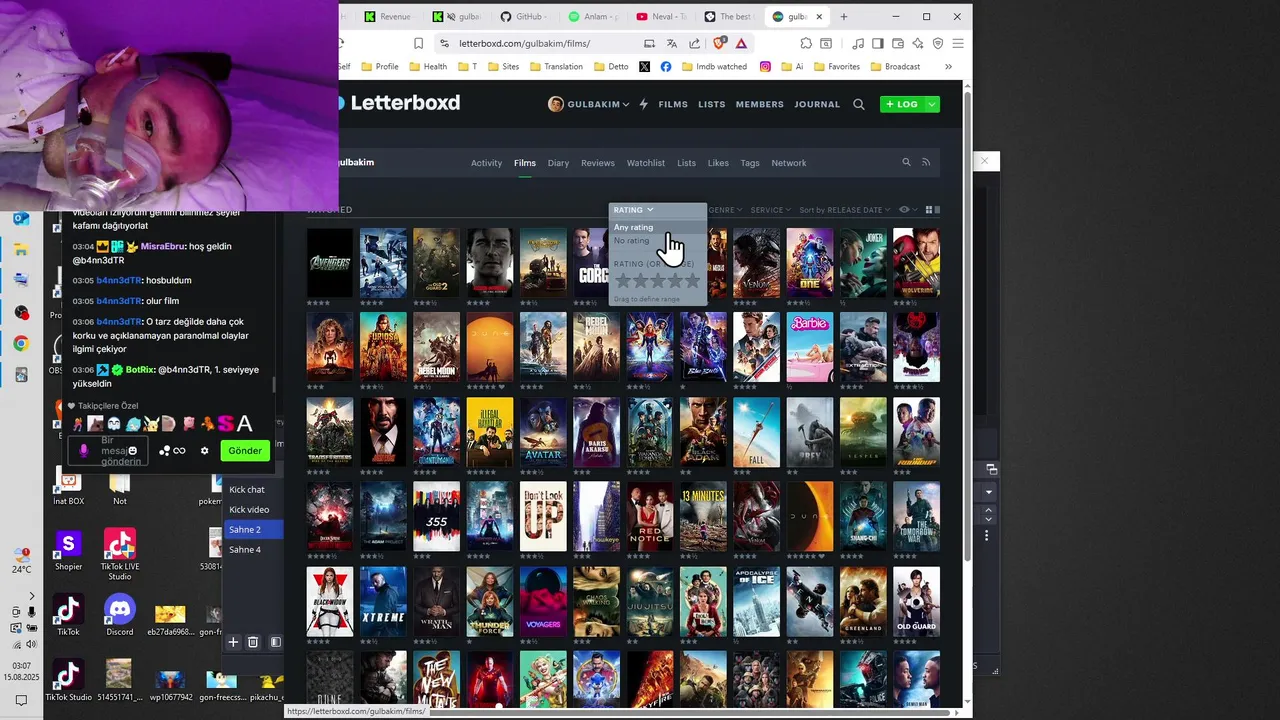Open TikTok LIVE Studio desktop shortcut
Image resolution: width=1280 pixels, height=720 pixels.
coord(120,554)
